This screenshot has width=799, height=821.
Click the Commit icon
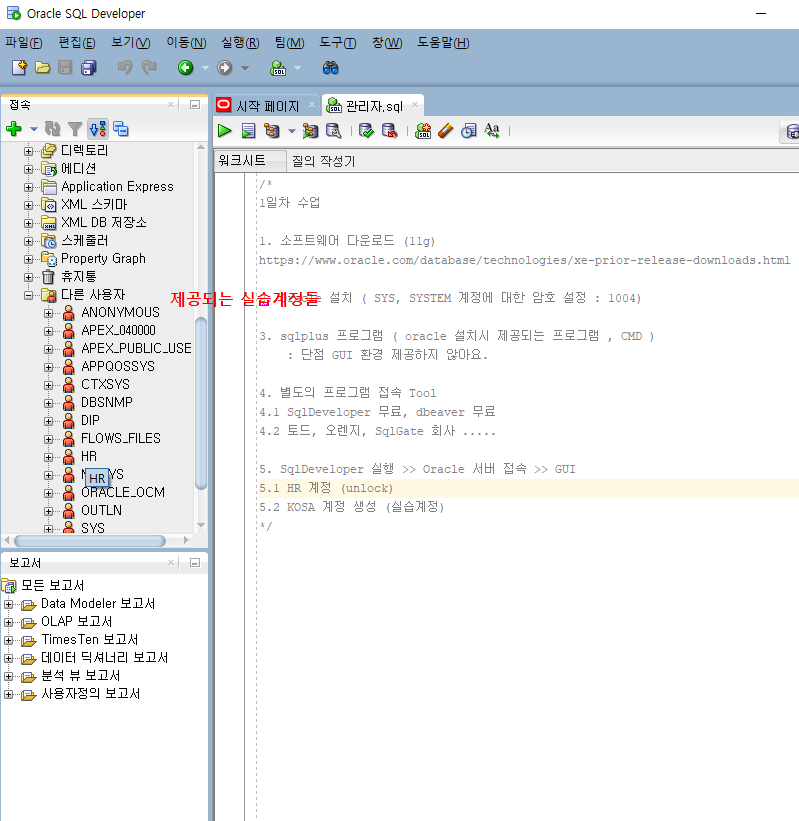(367, 131)
